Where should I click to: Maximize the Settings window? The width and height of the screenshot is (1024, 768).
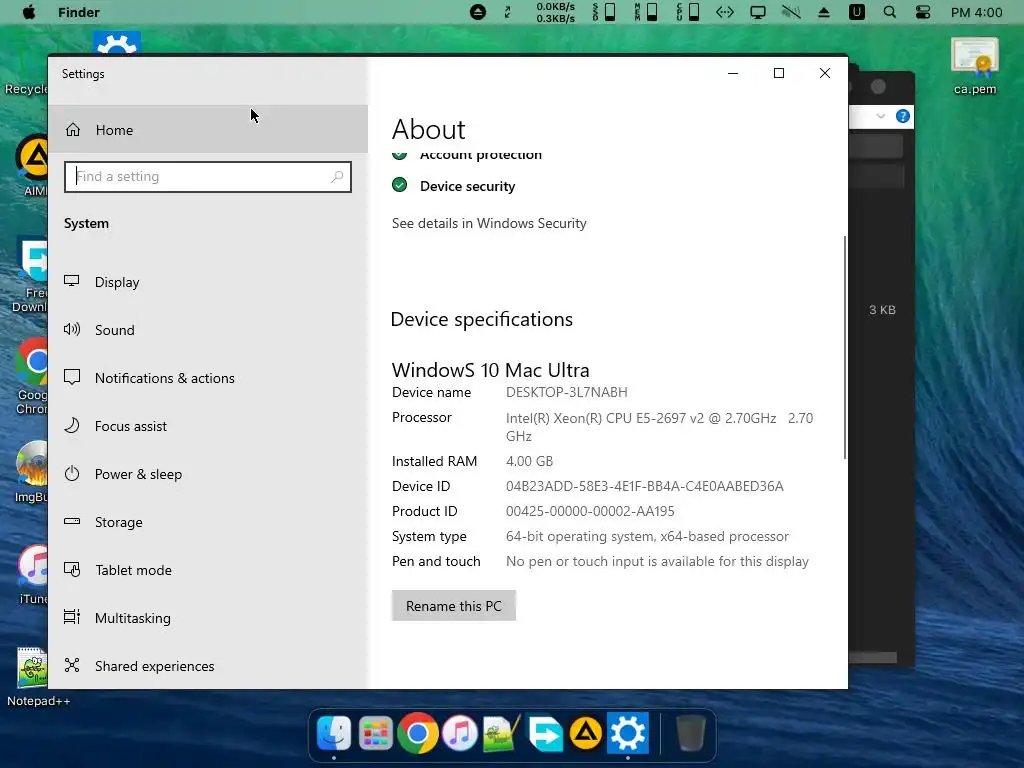(x=778, y=73)
